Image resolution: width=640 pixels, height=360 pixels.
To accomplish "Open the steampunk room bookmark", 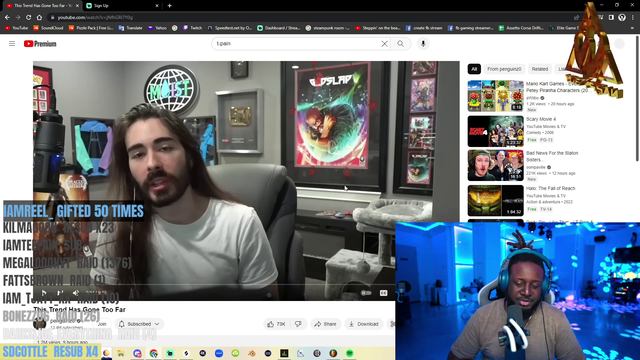I will (x=327, y=28).
